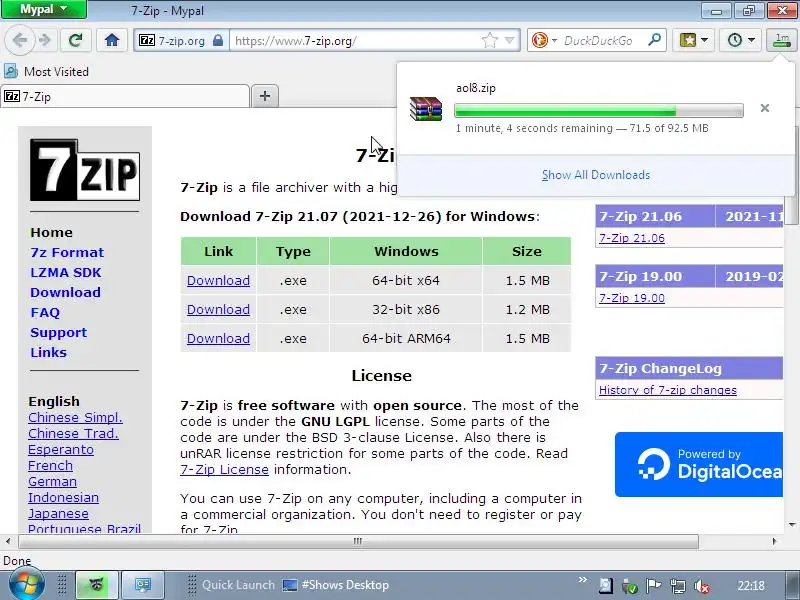The image size is (800, 600).
Task: Click the Action Center flag tray icon
Action: 654,586
